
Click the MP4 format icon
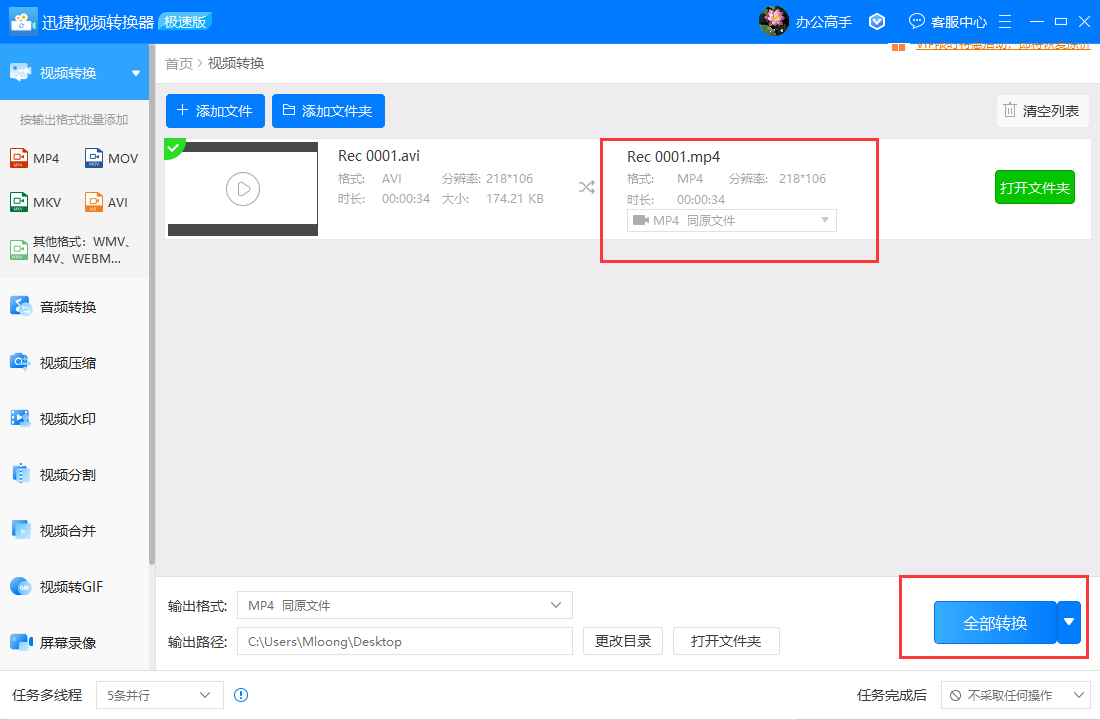(x=20, y=158)
